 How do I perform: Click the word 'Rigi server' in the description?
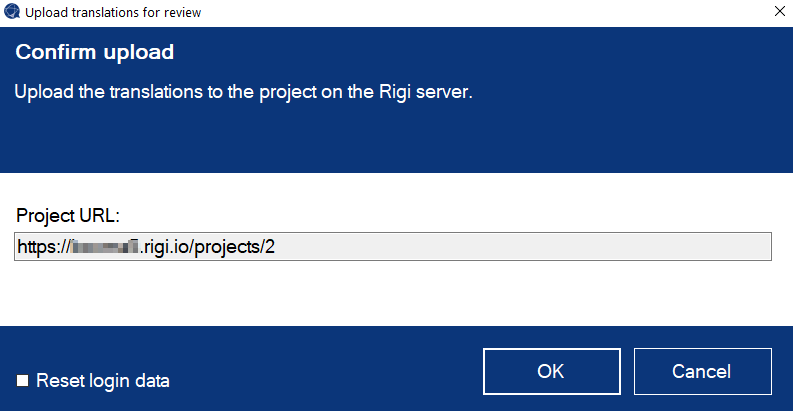(x=425, y=92)
